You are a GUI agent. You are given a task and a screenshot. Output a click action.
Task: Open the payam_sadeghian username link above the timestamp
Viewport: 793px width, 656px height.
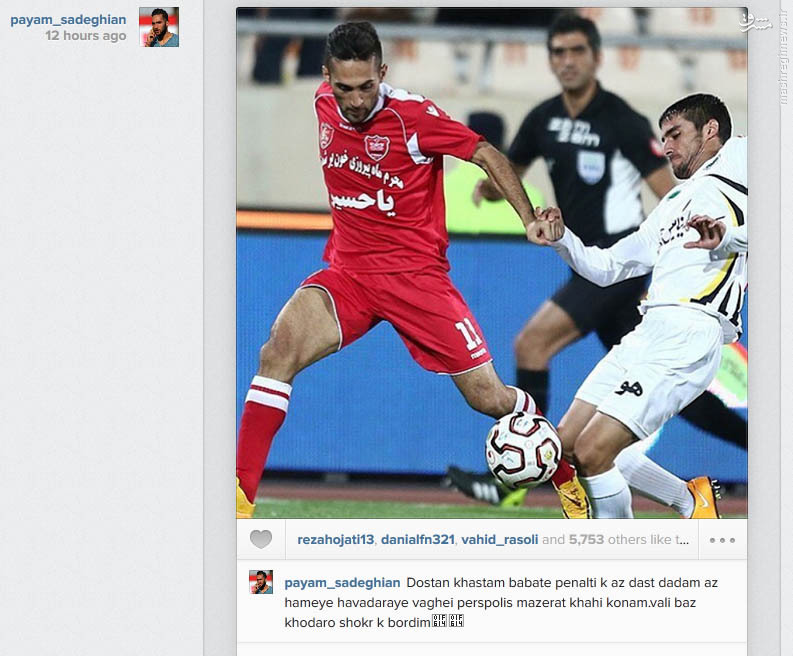coord(68,20)
